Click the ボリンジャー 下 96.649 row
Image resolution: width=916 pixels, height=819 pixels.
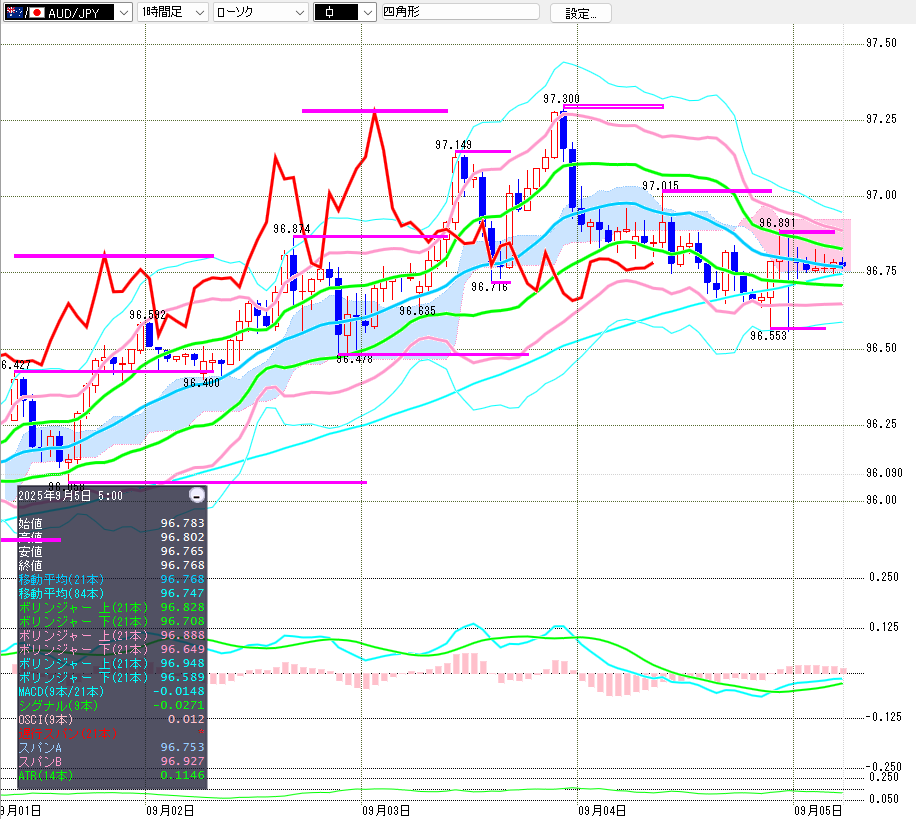point(112,650)
